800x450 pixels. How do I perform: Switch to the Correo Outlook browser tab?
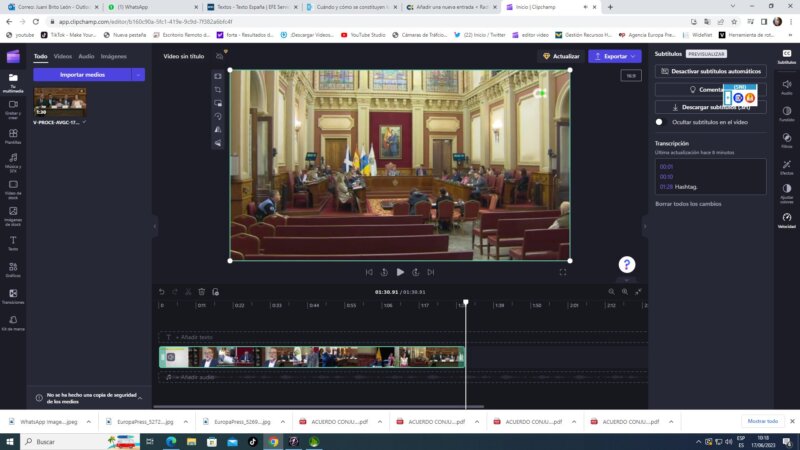click(51, 7)
